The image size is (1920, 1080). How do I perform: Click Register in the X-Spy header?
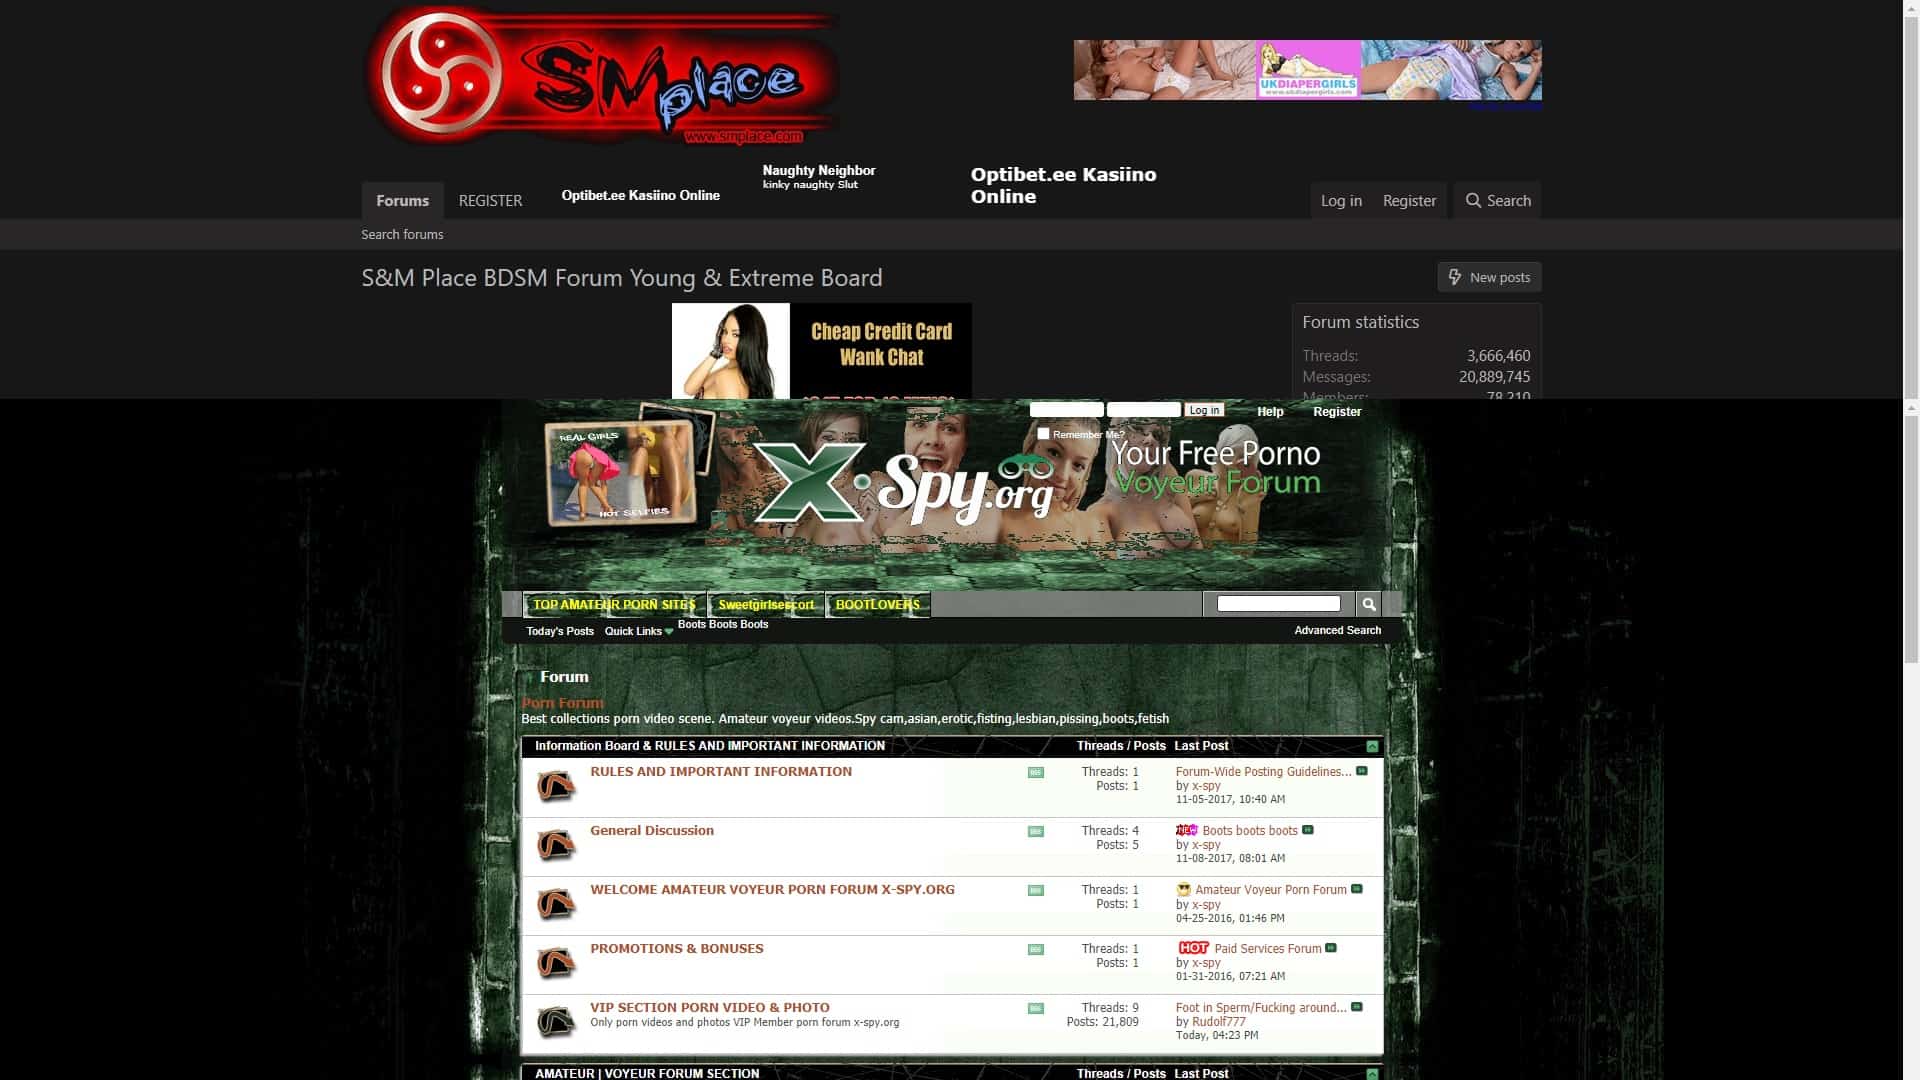pos(1337,412)
